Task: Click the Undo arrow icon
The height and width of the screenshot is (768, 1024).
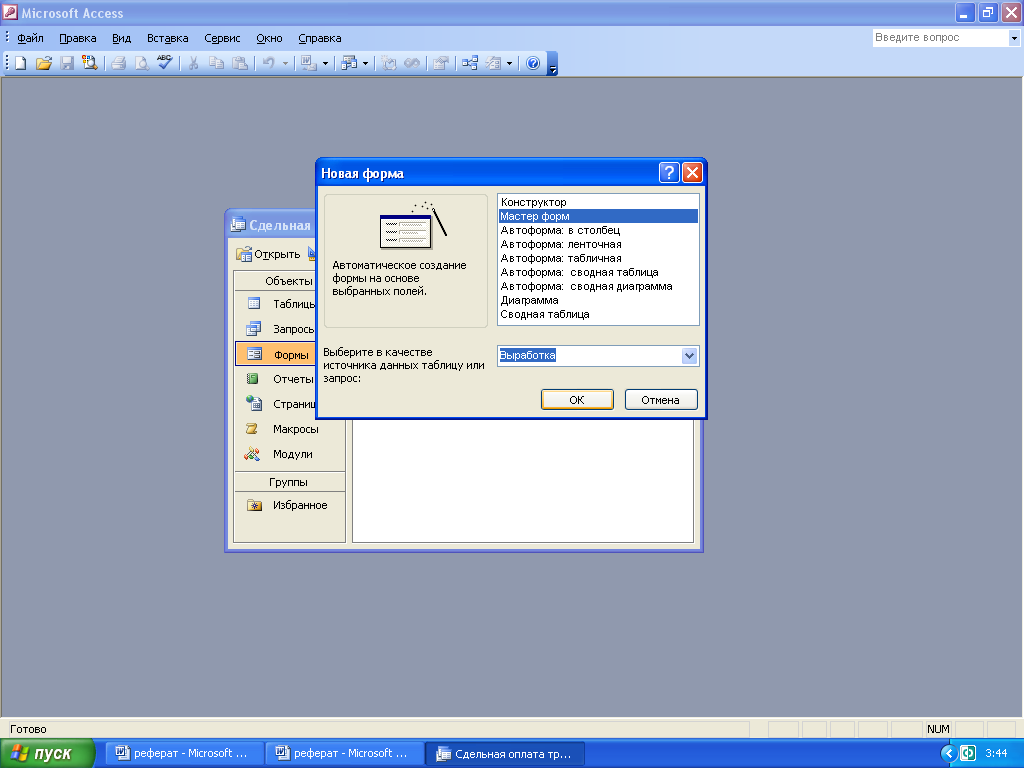Action: click(268, 63)
